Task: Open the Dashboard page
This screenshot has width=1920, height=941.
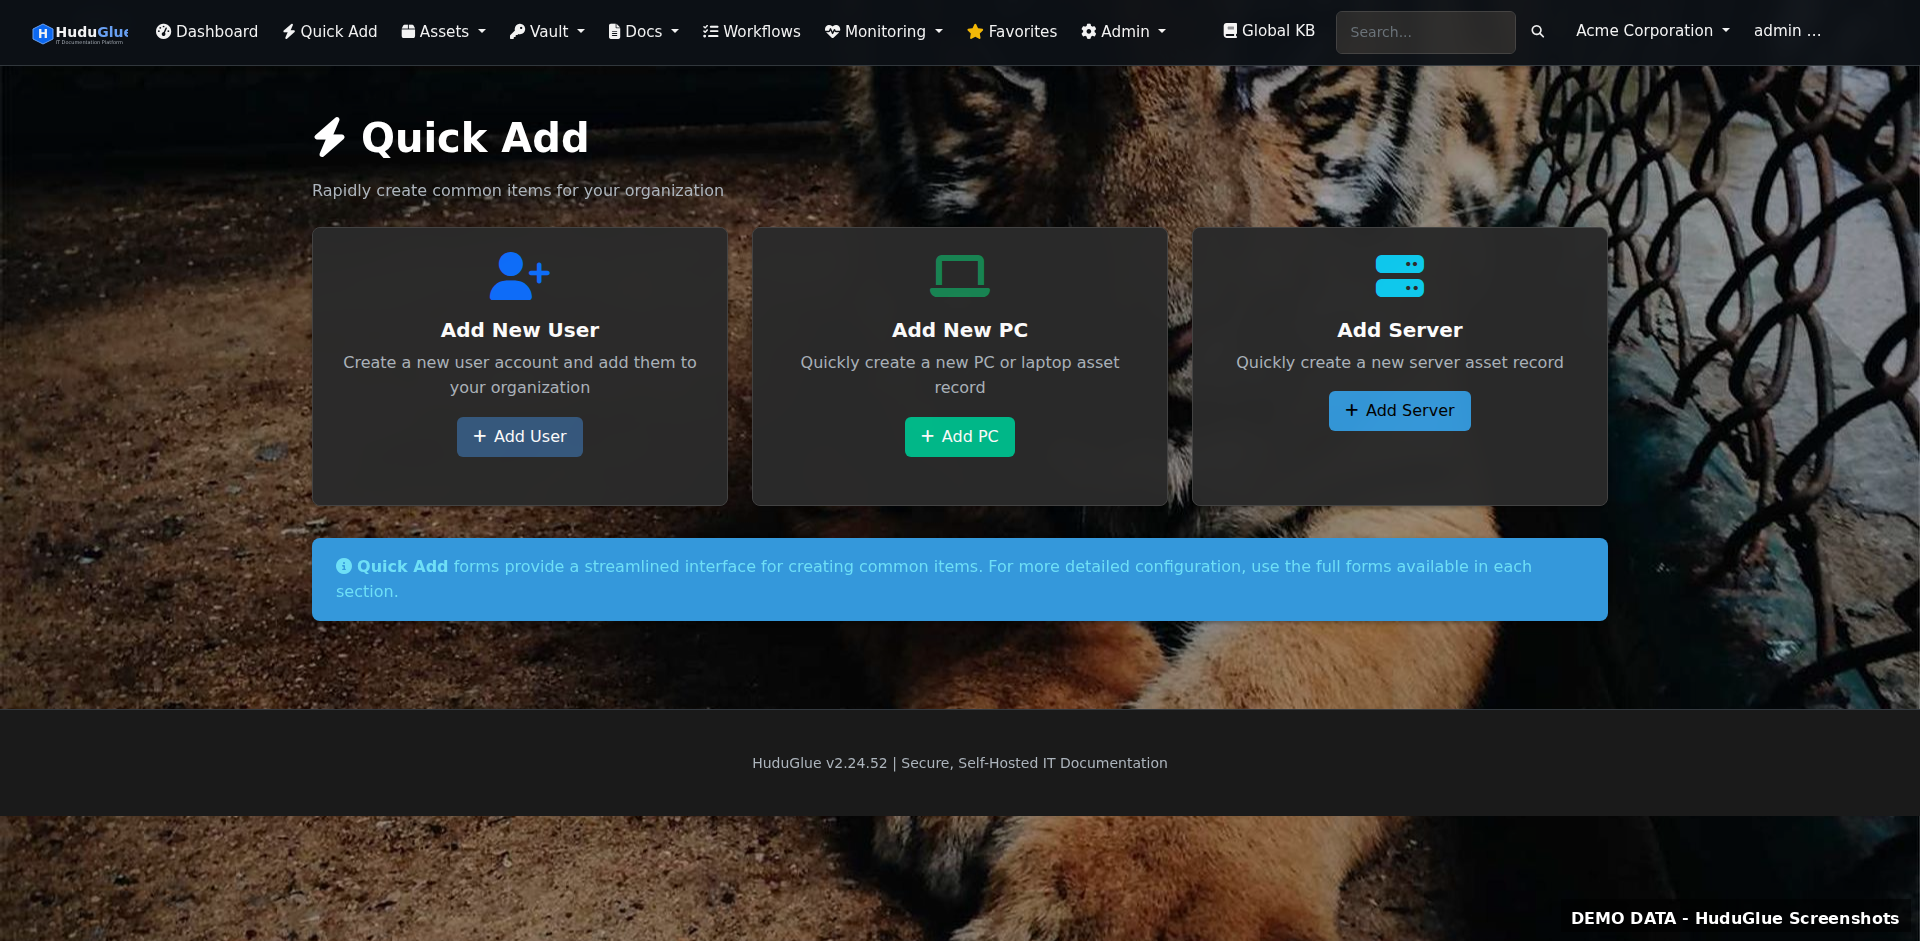Action: point(207,32)
